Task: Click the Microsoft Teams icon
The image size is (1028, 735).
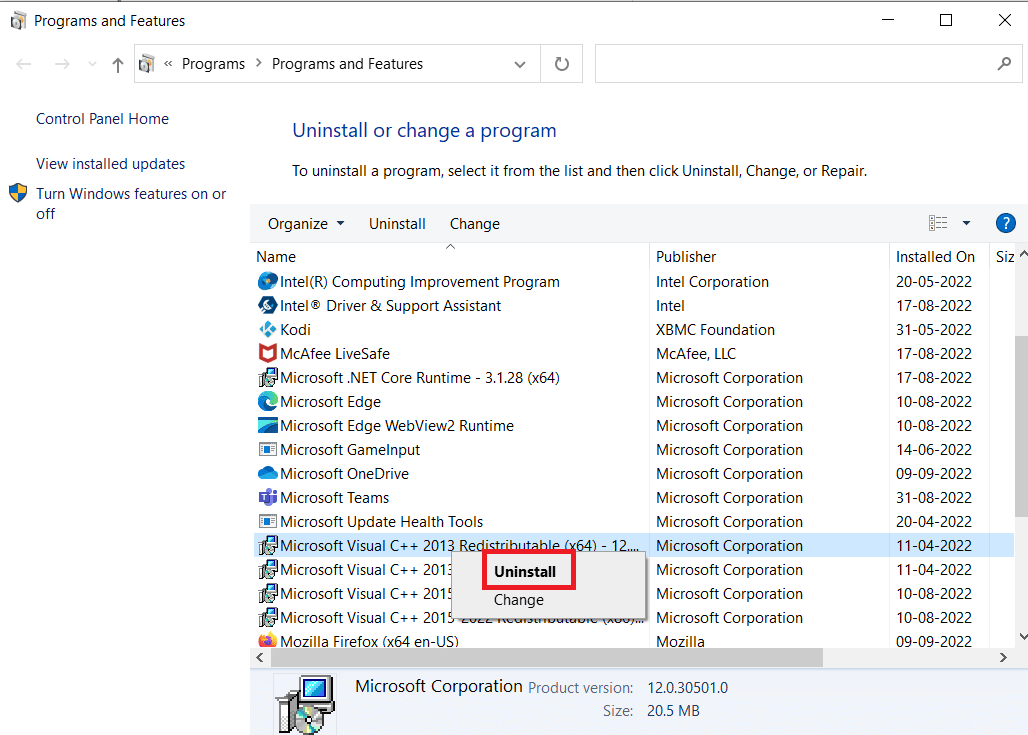Action: 267,498
